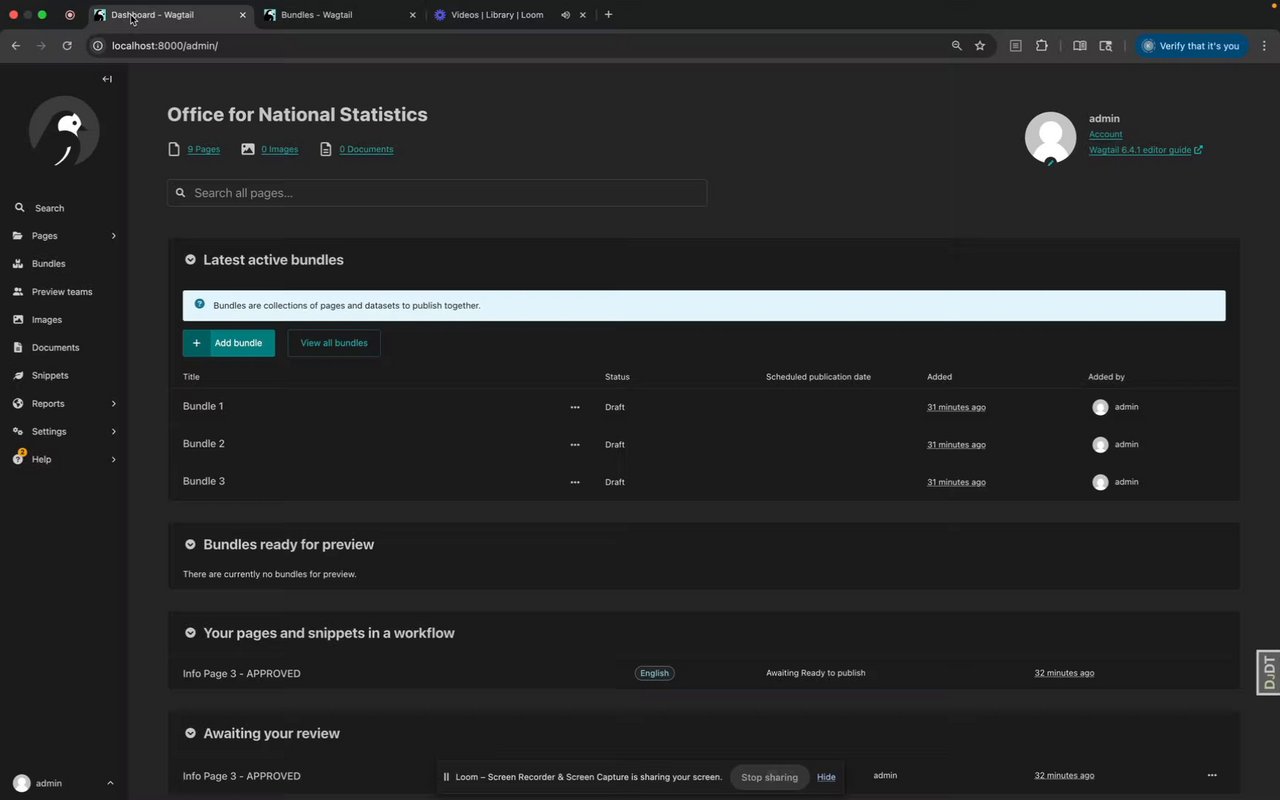Open Bundles from the sidebar

point(64,264)
